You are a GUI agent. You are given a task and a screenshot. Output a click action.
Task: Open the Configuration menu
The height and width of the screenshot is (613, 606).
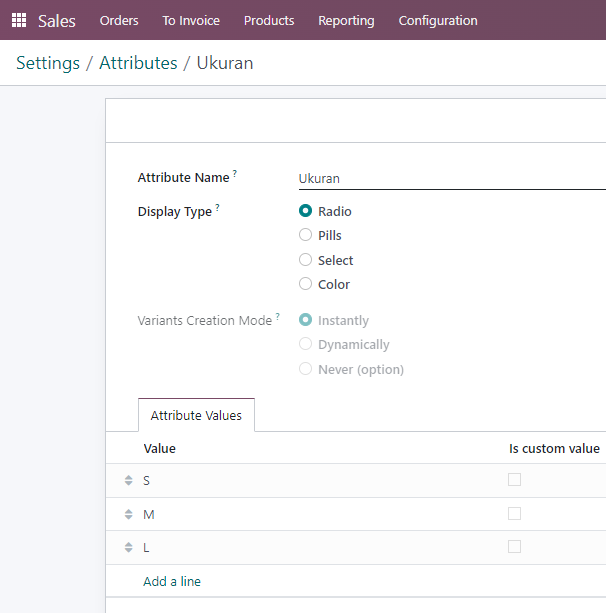[x=438, y=20]
